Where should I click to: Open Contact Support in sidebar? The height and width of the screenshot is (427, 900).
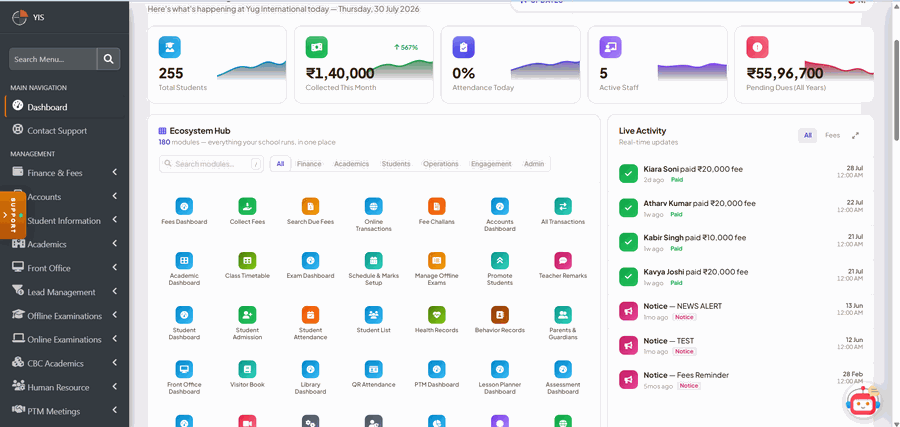65,130
